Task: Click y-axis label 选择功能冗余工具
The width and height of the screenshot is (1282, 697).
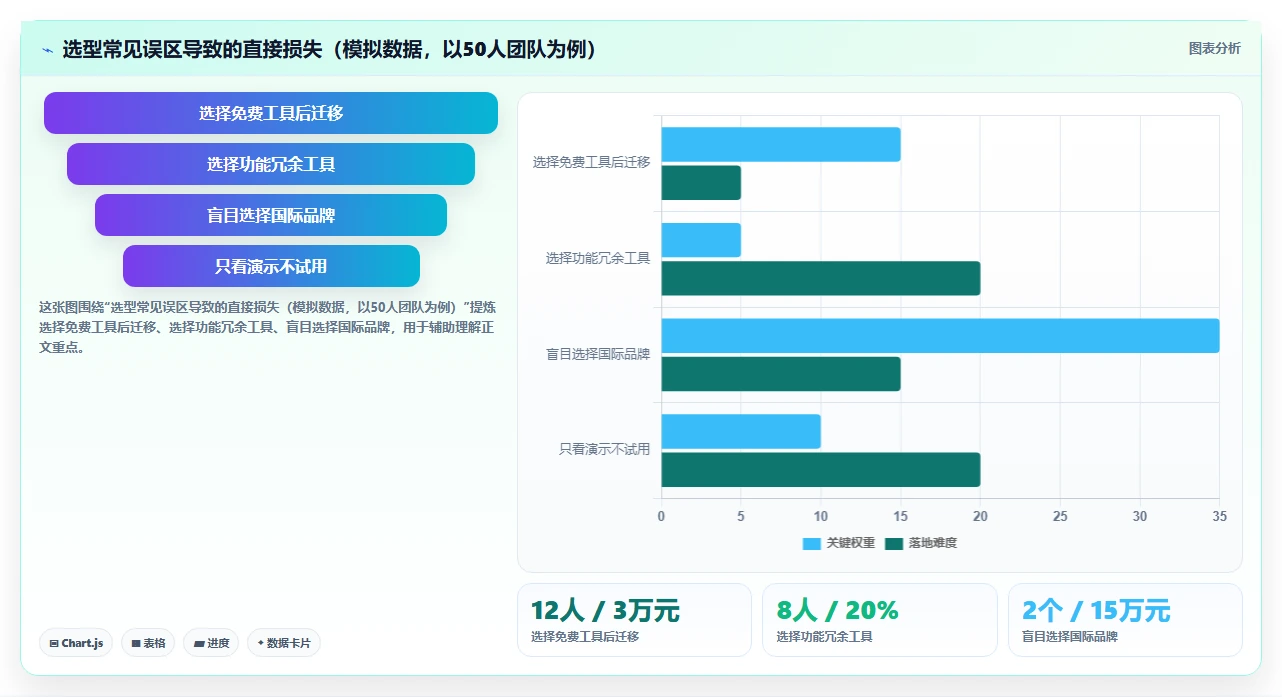Action: pos(598,258)
